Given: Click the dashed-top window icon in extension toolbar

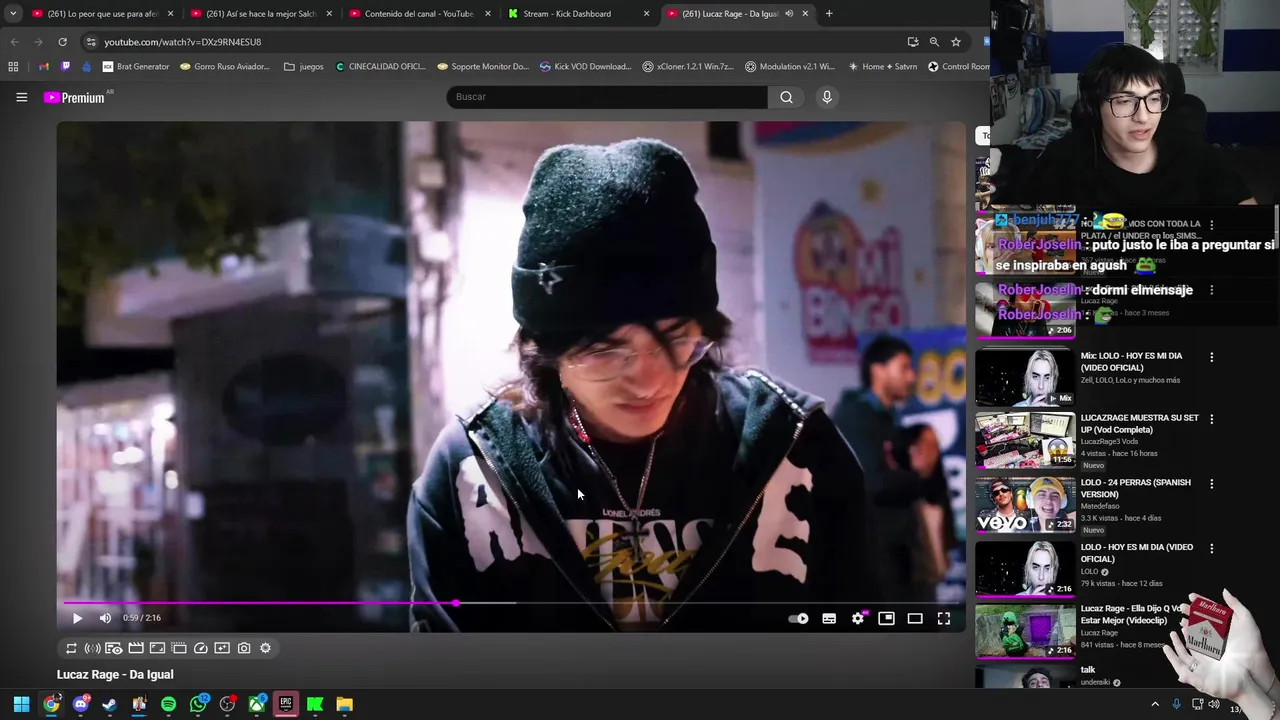Looking at the screenshot, I should click(x=179, y=648).
